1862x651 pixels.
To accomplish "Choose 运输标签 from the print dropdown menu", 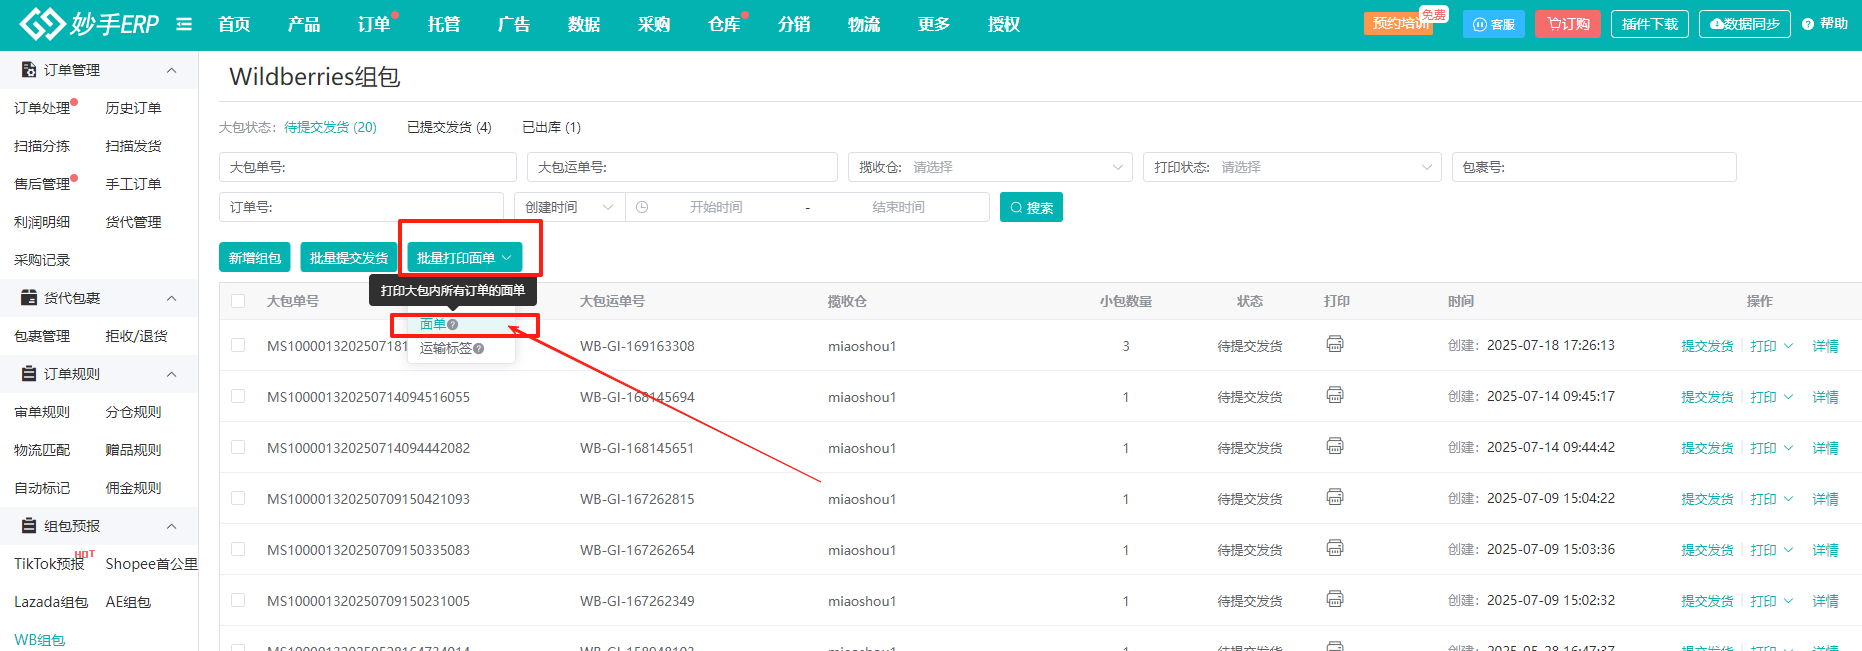I will [x=446, y=348].
